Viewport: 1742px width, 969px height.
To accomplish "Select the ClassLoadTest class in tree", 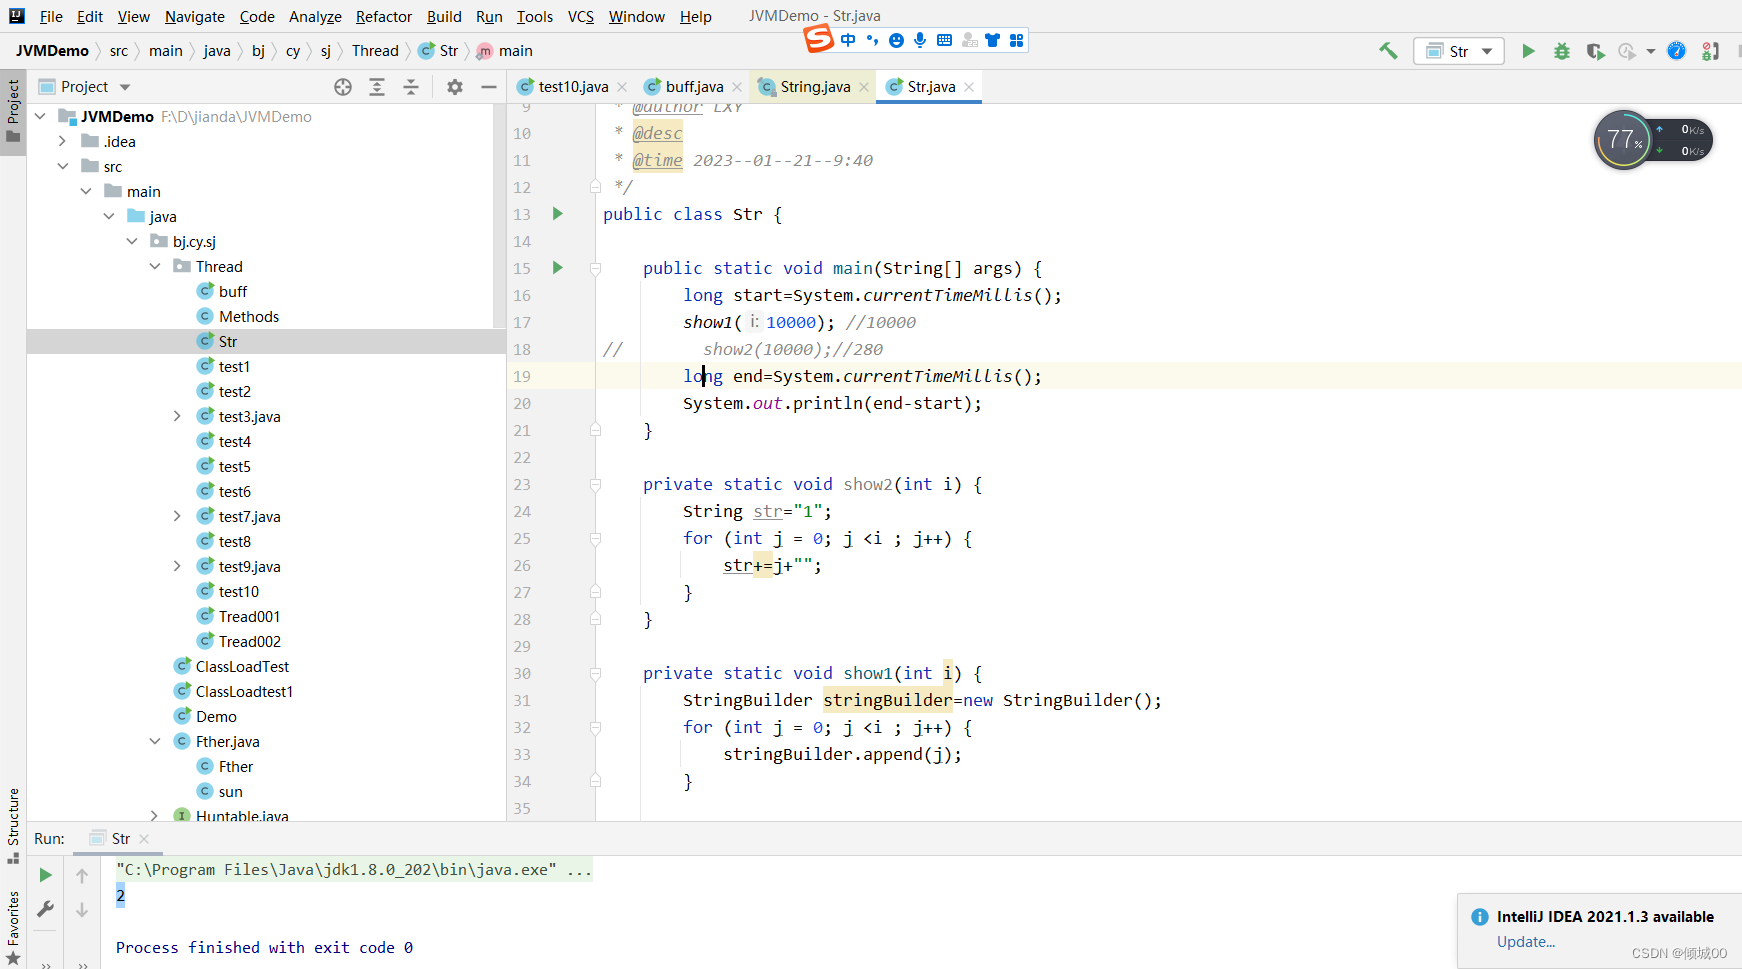I will tap(242, 667).
